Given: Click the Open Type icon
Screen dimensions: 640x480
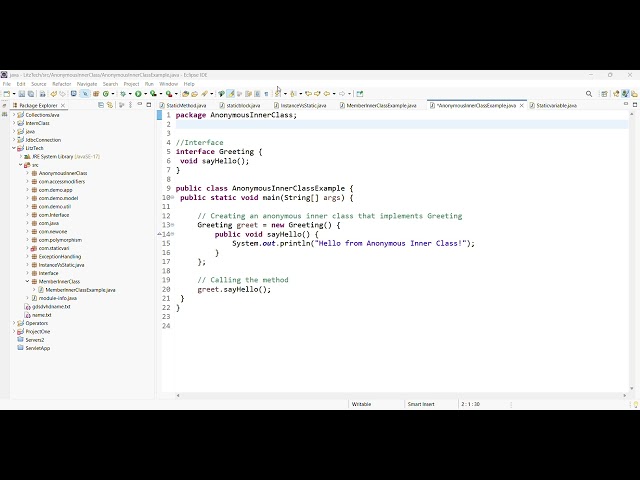Looking at the screenshot, I should 185,94.
